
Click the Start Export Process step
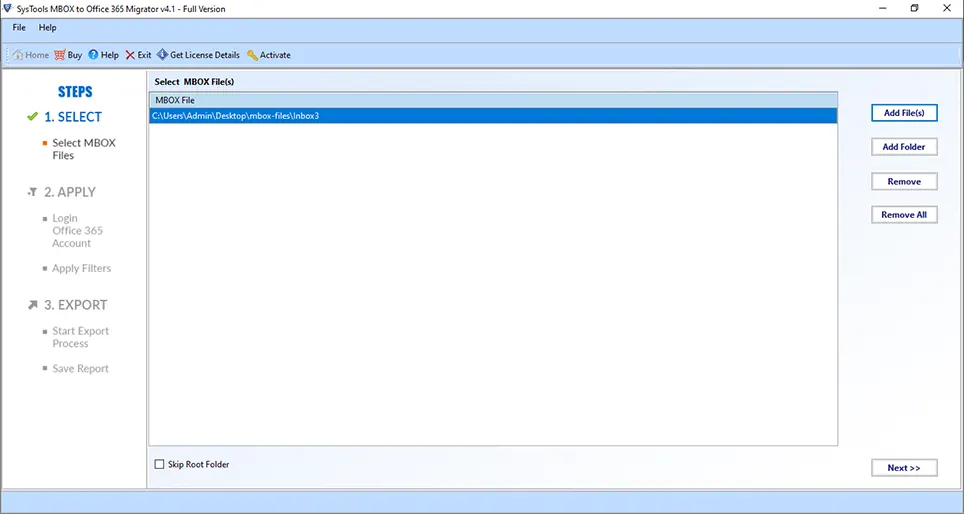point(80,337)
